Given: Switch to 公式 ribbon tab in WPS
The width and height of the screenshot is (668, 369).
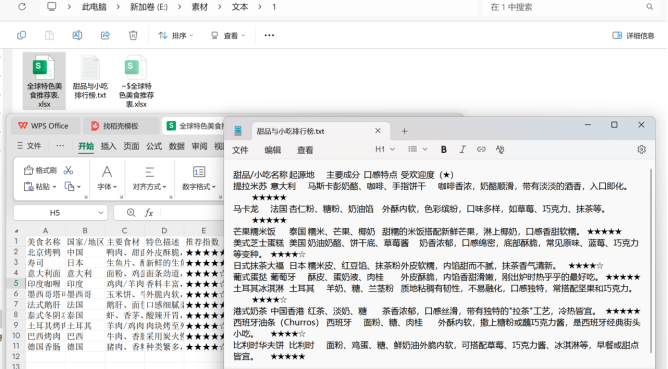Looking at the screenshot, I should click(154, 146).
